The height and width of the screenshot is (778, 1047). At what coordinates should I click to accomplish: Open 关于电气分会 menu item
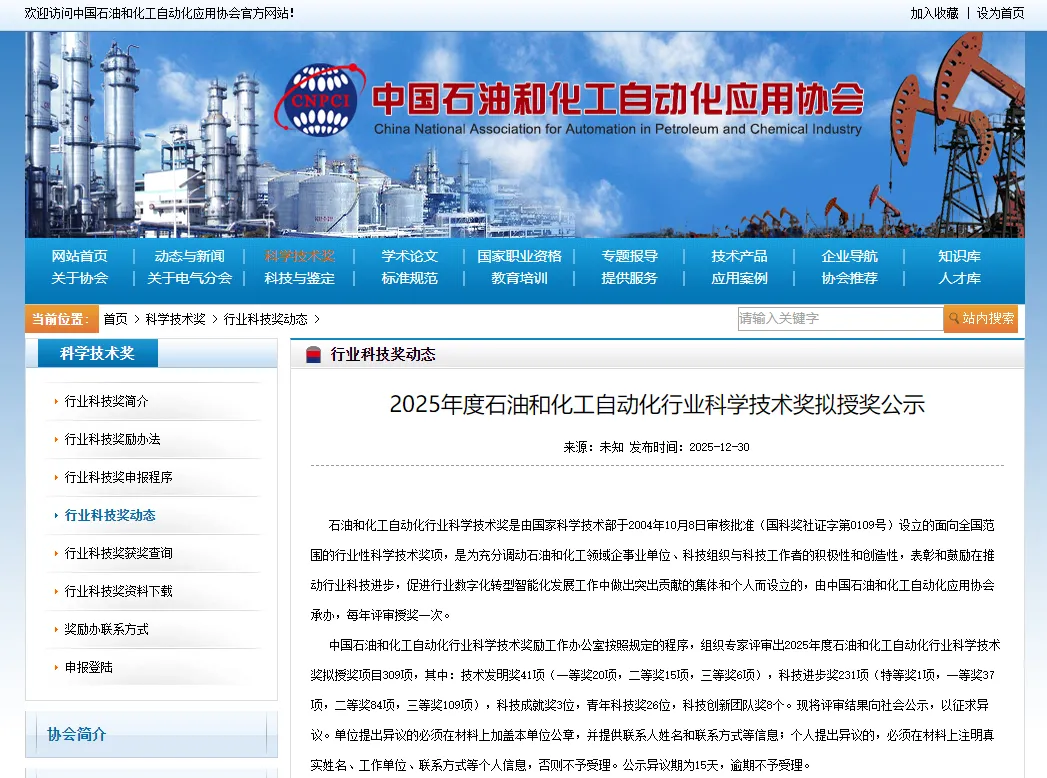[x=190, y=278]
